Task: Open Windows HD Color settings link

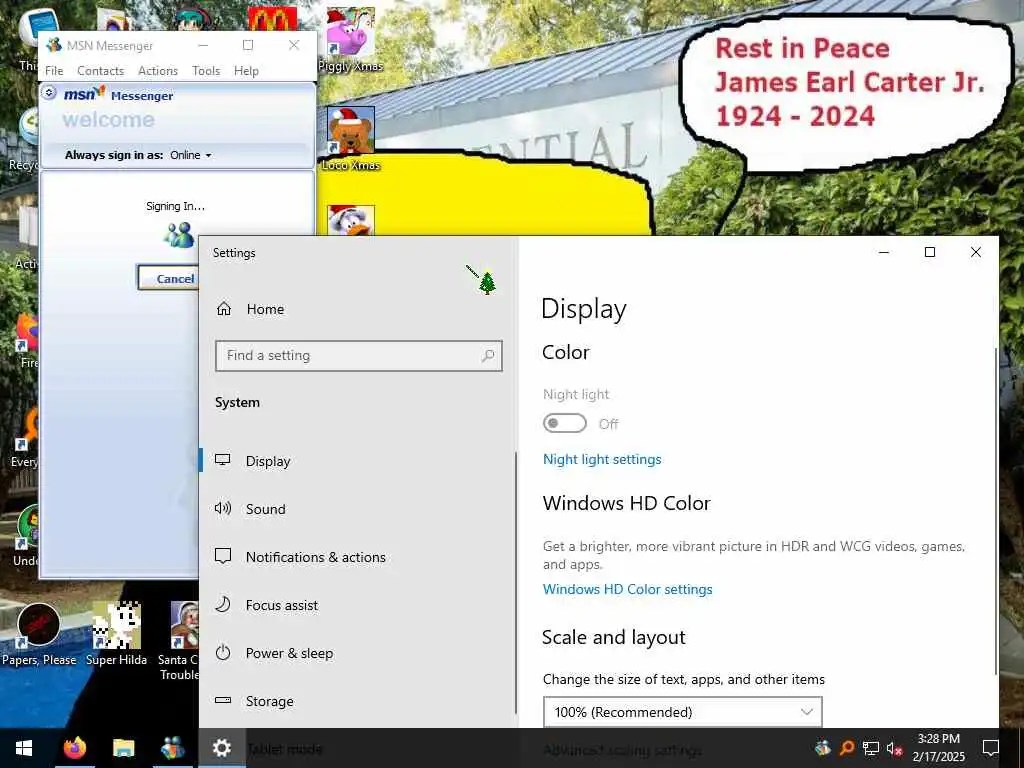Action: (628, 589)
